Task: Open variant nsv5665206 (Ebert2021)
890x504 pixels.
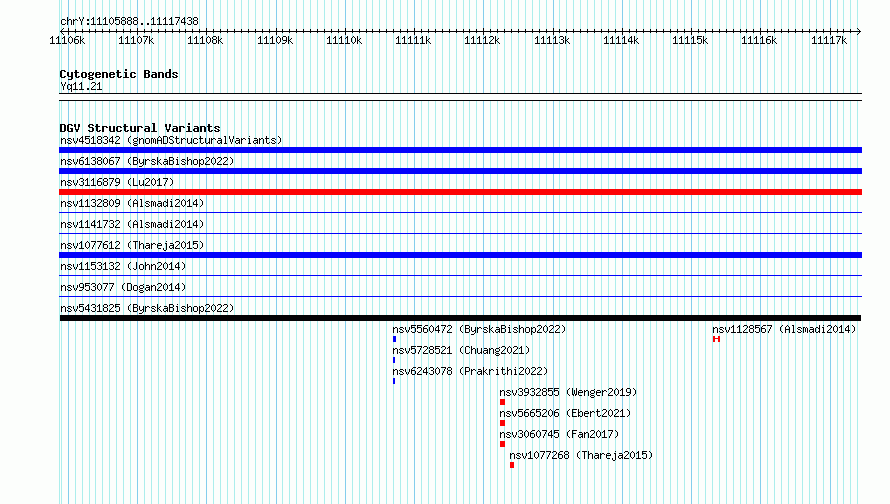Action: pos(565,413)
